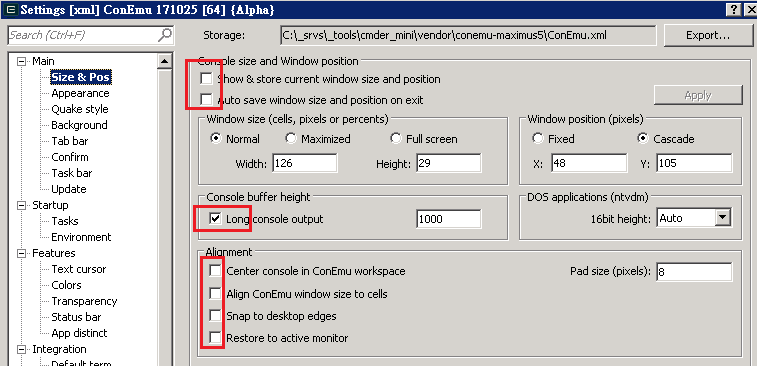Screen dimensions: 757x366
Task: Collapse the Main tree node
Action: (21, 61)
